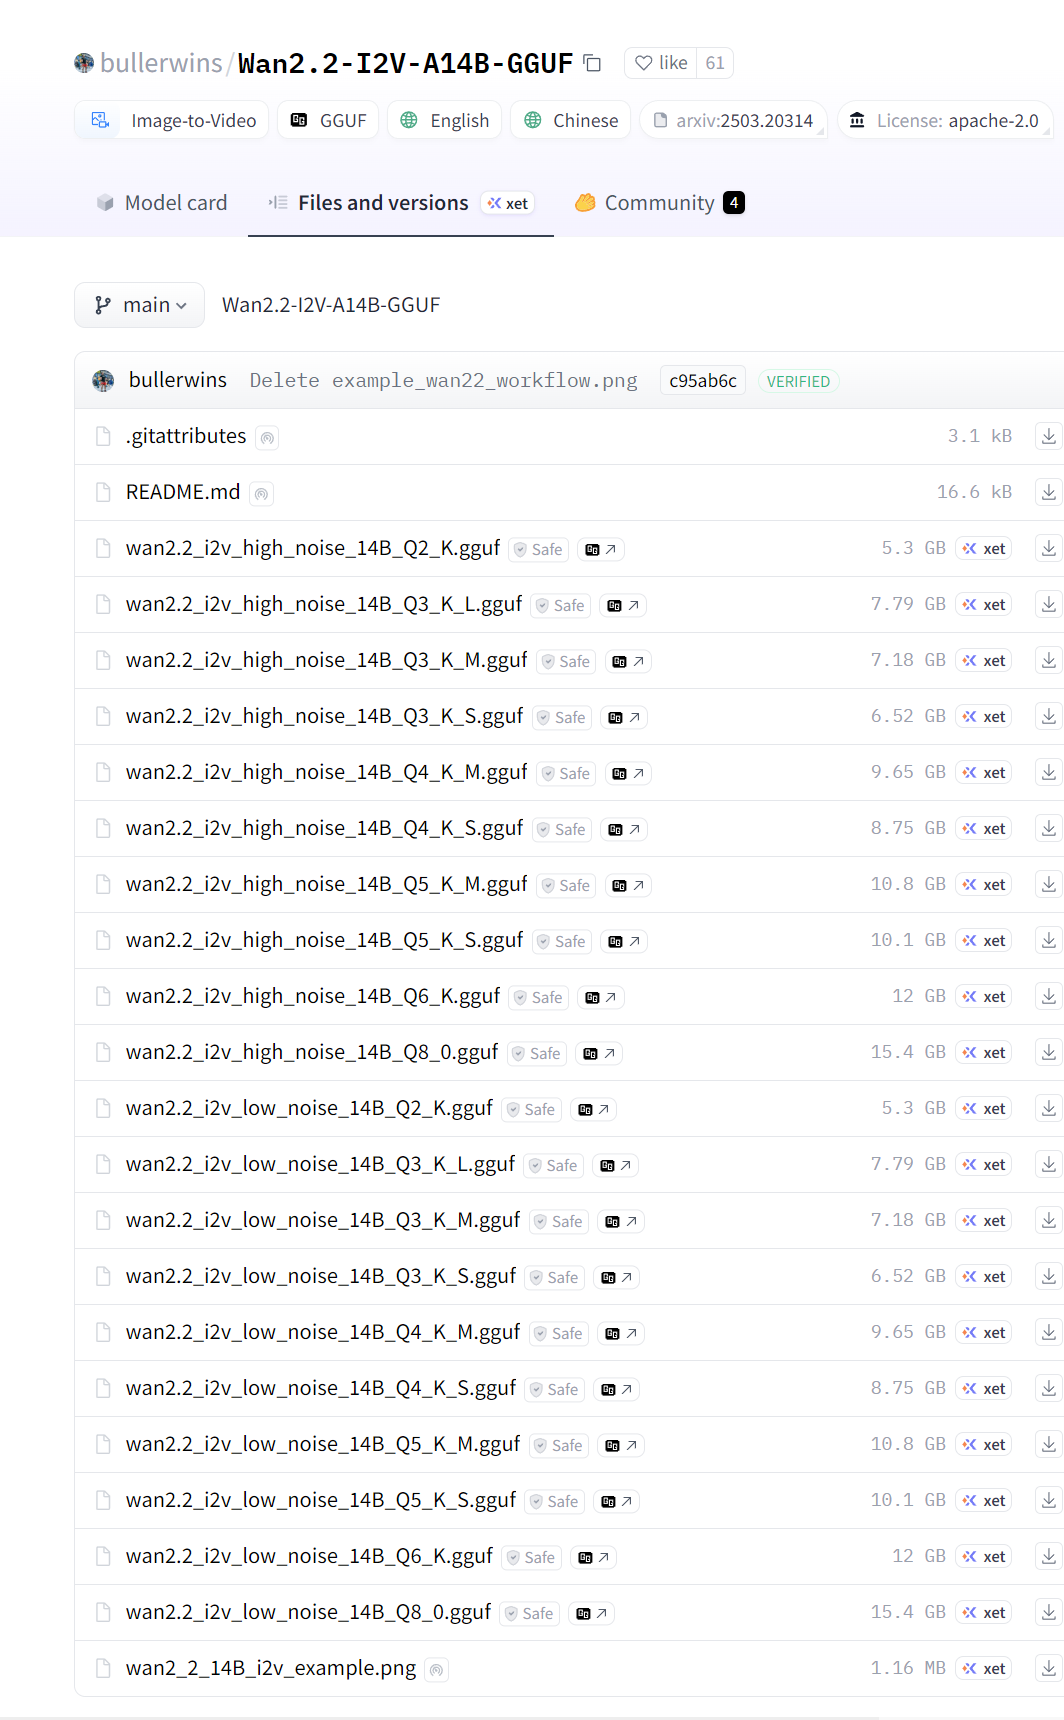Download high_noise Q6_K gguf file
Viewport: 1064px width, 1720px height.
click(1048, 996)
